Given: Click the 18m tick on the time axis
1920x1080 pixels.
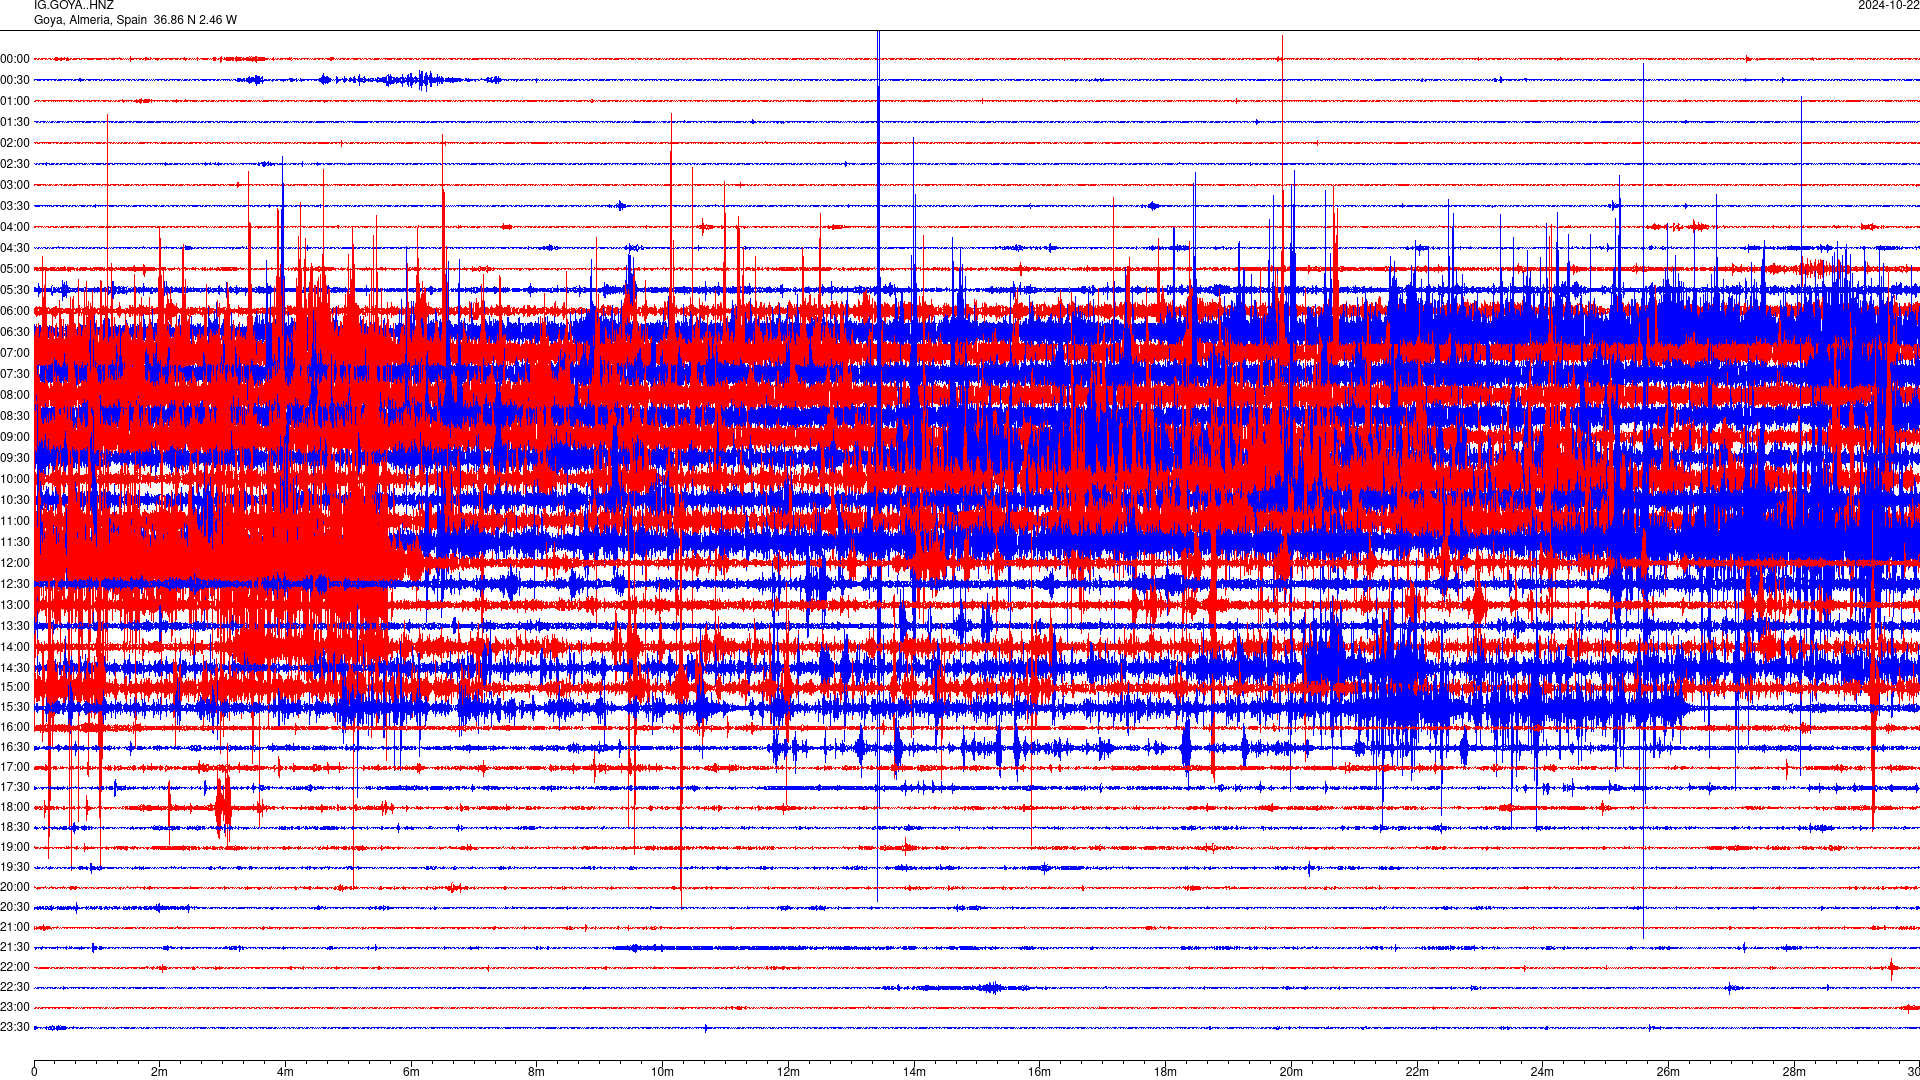Looking at the screenshot, I should 1165,1072.
